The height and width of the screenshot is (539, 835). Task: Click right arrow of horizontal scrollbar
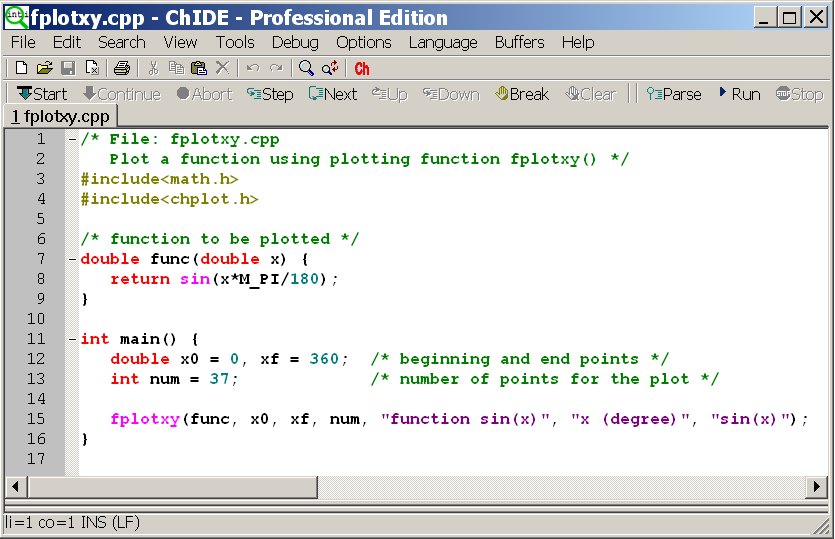pos(816,486)
